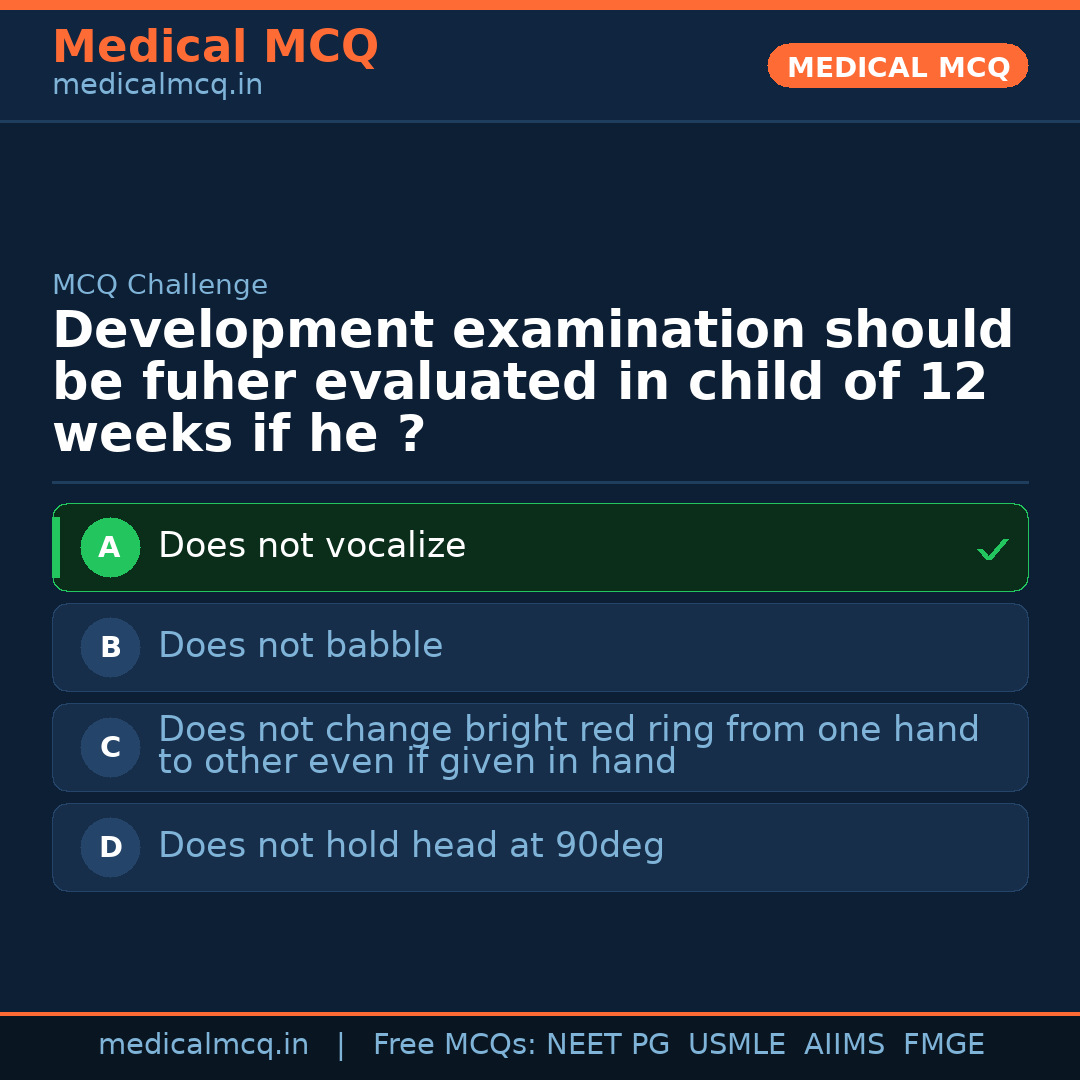The height and width of the screenshot is (1080, 1080).
Task: Open the Medical MCQ header title
Action: 215,47
